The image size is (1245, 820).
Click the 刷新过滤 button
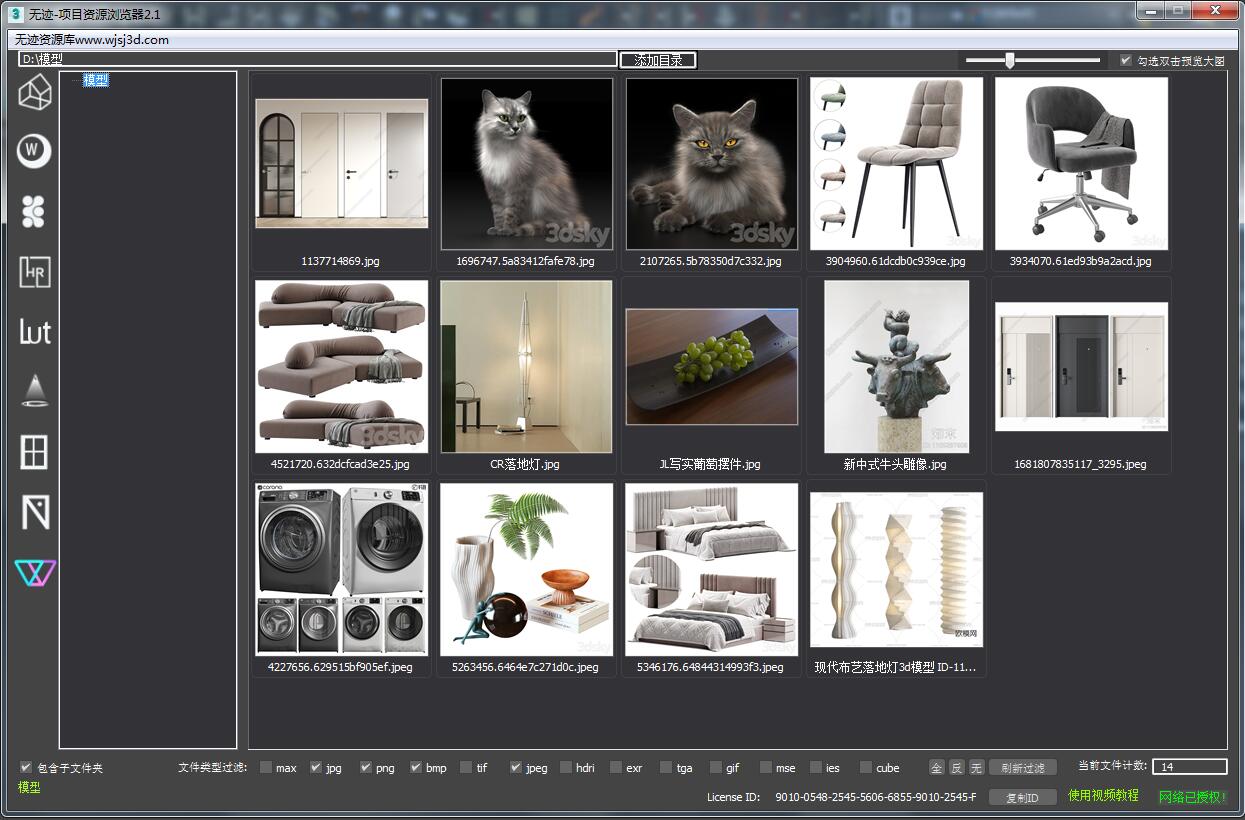click(x=1022, y=768)
